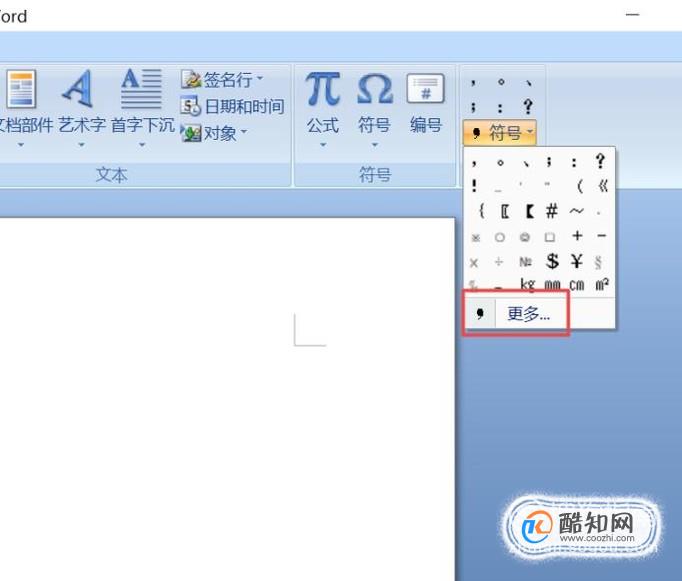This screenshot has width=682, height=581.
Task: Select 更多... to show more symbols
Action: click(528, 313)
